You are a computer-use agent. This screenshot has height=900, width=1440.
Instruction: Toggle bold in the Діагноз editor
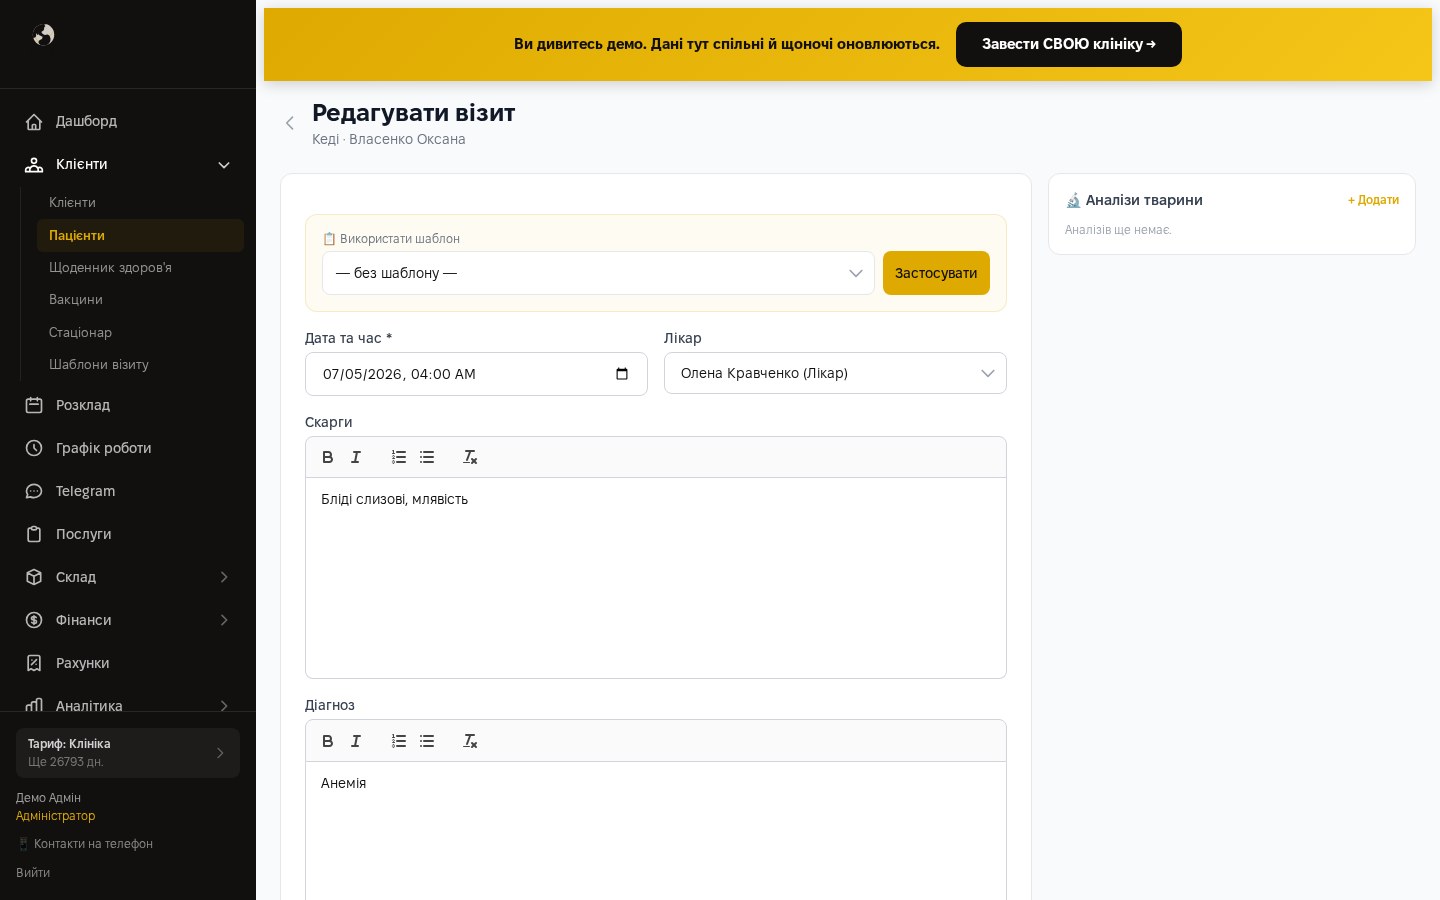[x=327, y=741]
